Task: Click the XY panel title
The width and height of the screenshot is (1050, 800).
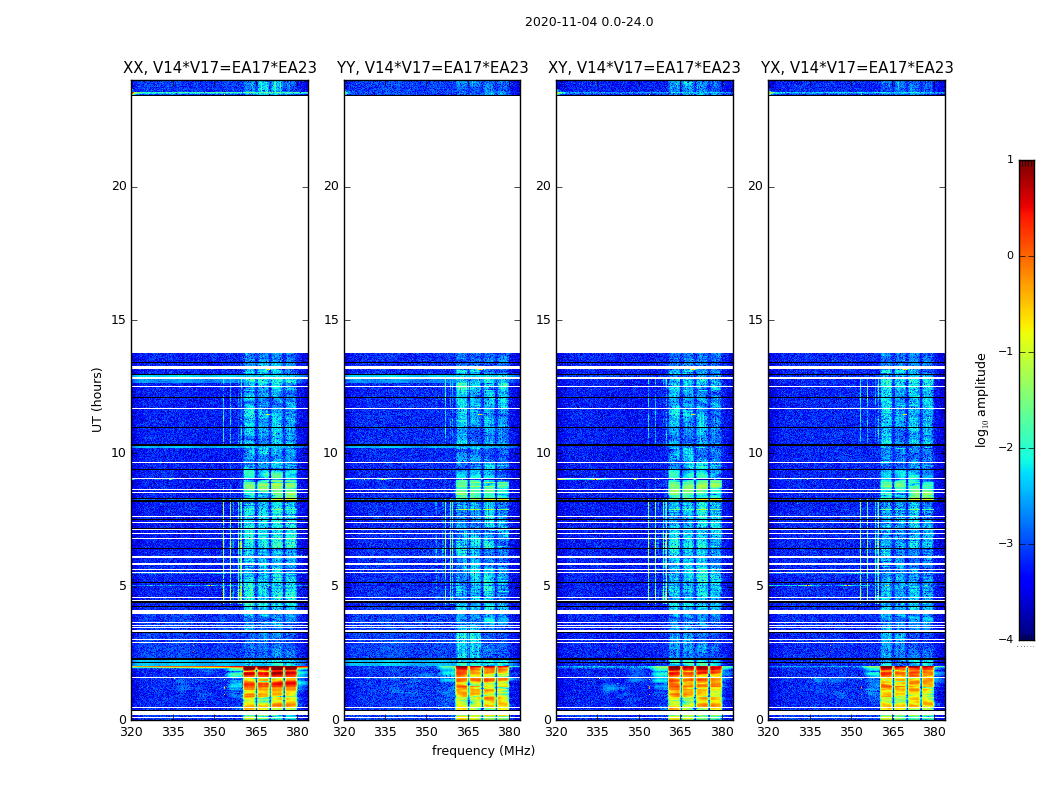Action: 644,68
